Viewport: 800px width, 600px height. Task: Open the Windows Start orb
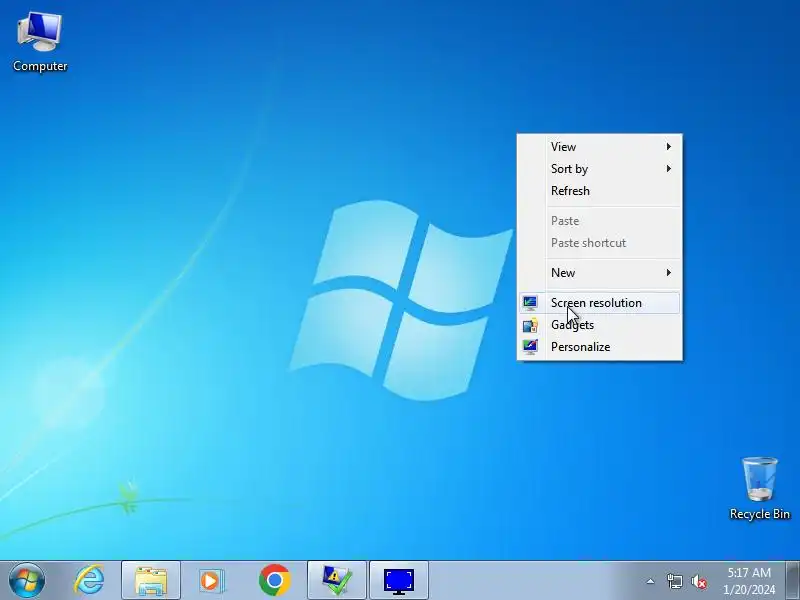(27, 580)
